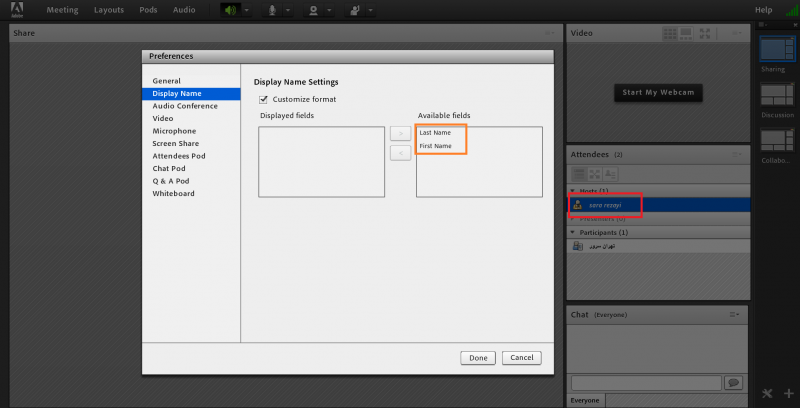
Task: Click the Cancel button in Preferences
Action: [521, 357]
